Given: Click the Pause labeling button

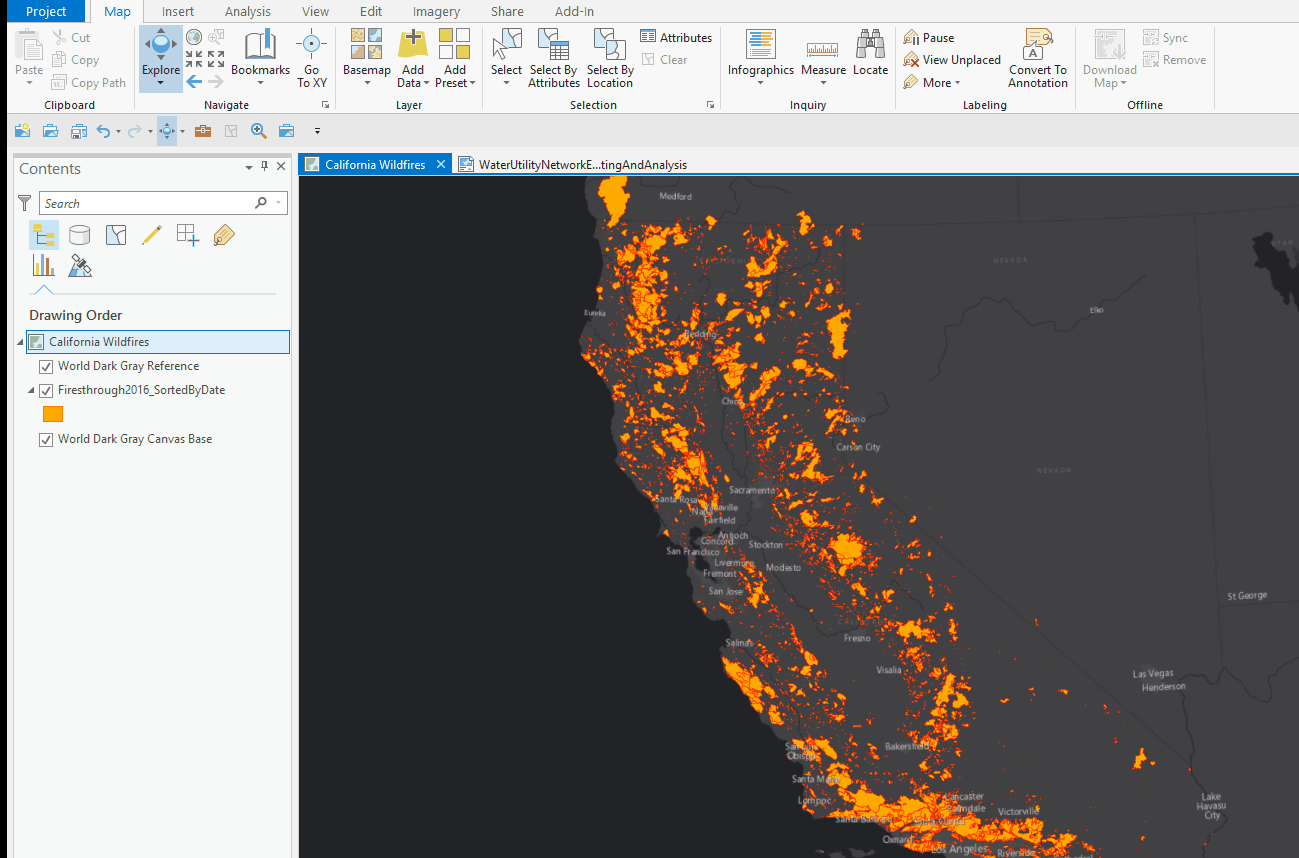Looking at the screenshot, I should [x=929, y=38].
